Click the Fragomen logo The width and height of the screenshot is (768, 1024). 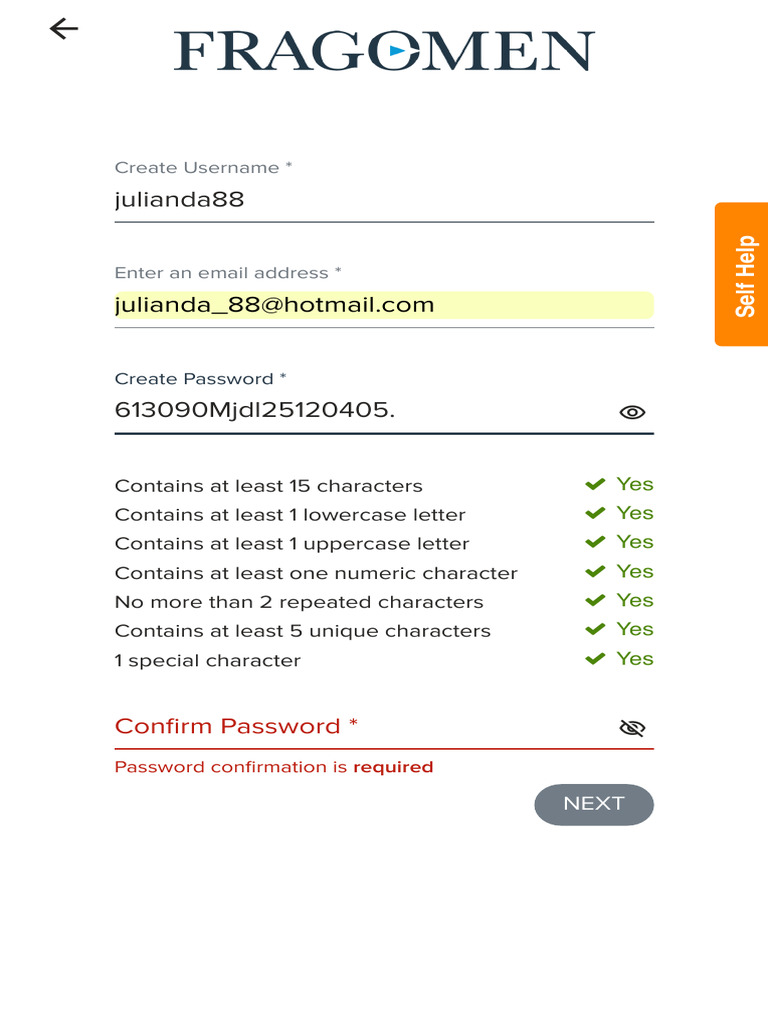pyautogui.click(x=384, y=51)
